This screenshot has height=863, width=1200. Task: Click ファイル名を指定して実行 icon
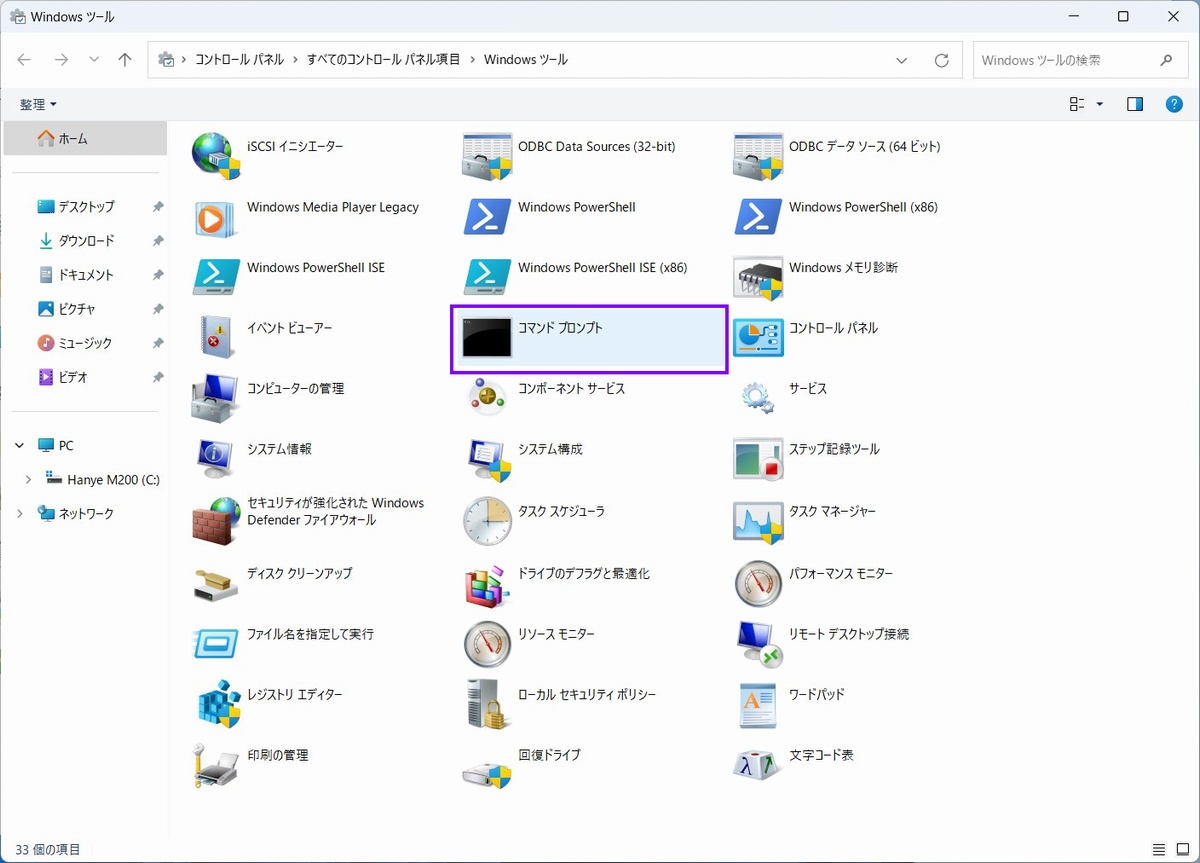[216, 643]
